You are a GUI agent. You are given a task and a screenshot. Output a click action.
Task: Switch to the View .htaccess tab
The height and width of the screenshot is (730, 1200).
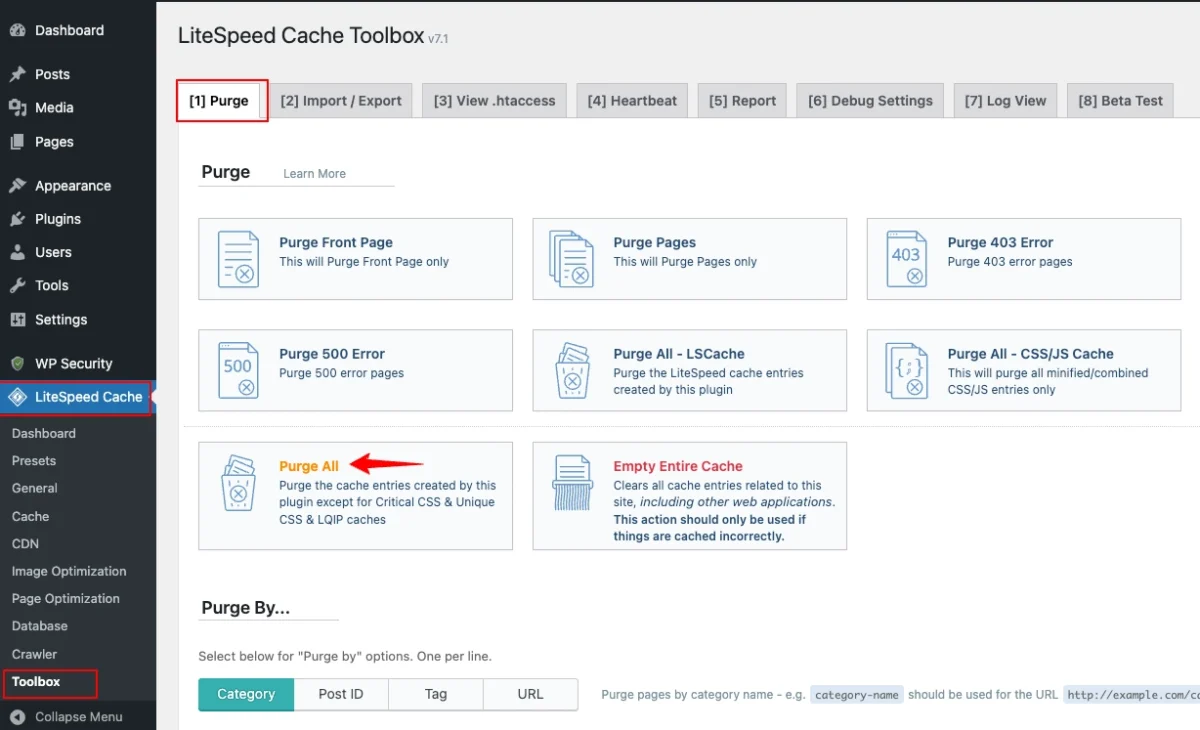[495, 101]
